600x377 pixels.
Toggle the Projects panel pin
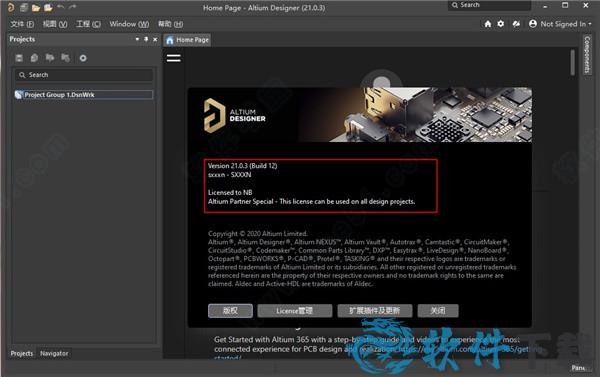click(146, 39)
